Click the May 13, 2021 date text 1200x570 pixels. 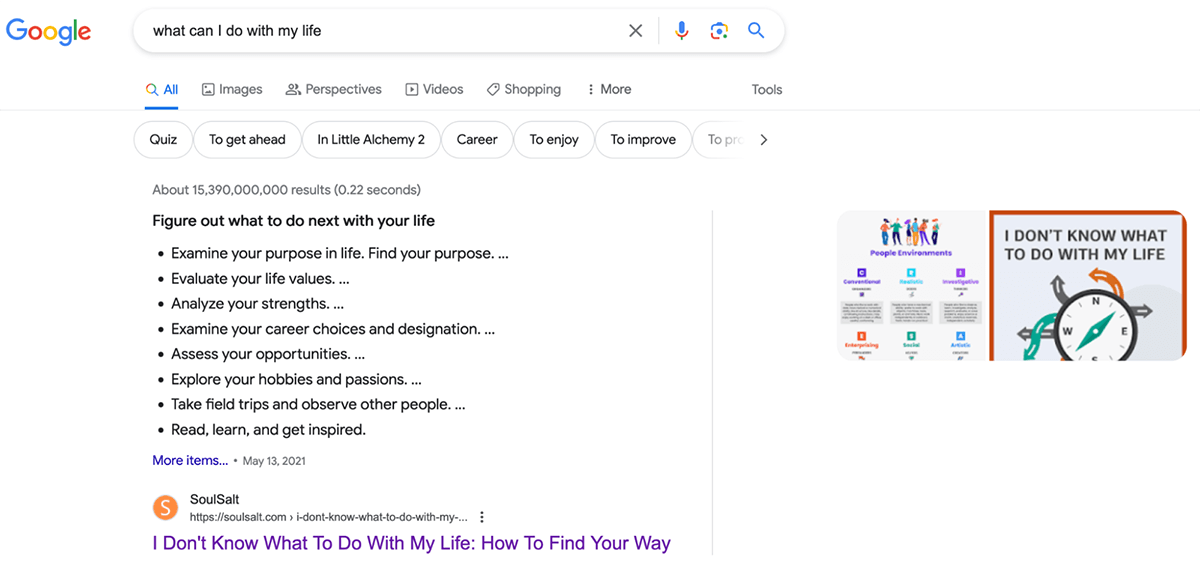(x=274, y=461)
